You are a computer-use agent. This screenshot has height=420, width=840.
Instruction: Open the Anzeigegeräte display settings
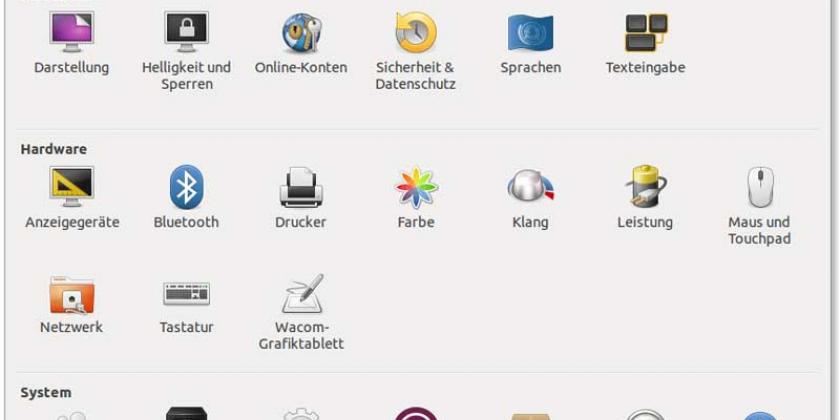tap(71, 188)
